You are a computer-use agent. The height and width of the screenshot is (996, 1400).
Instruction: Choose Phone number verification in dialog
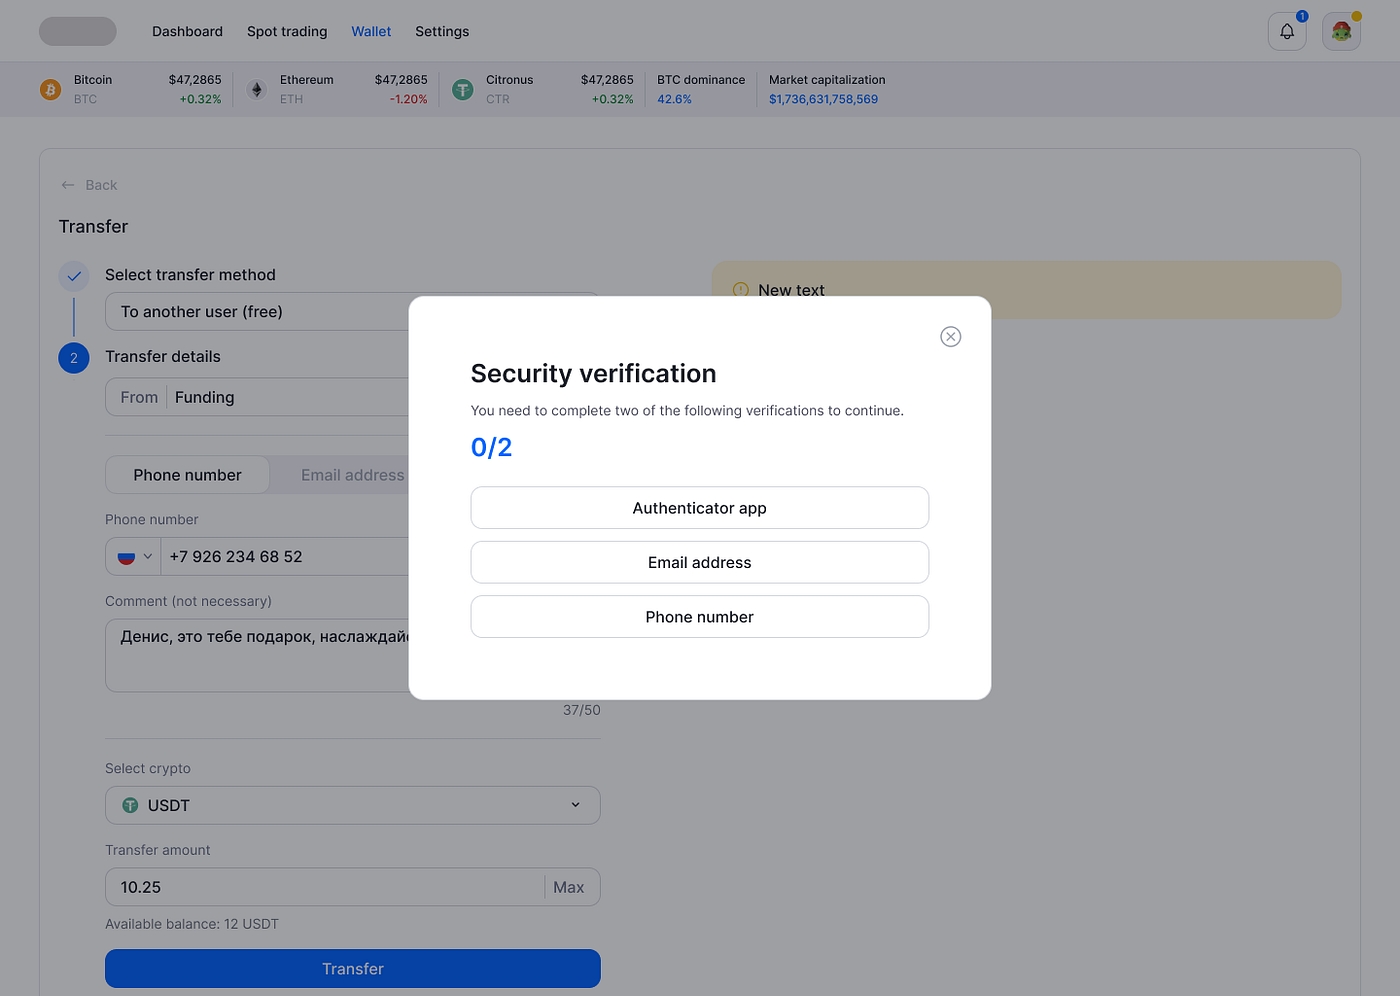point(699,617)
